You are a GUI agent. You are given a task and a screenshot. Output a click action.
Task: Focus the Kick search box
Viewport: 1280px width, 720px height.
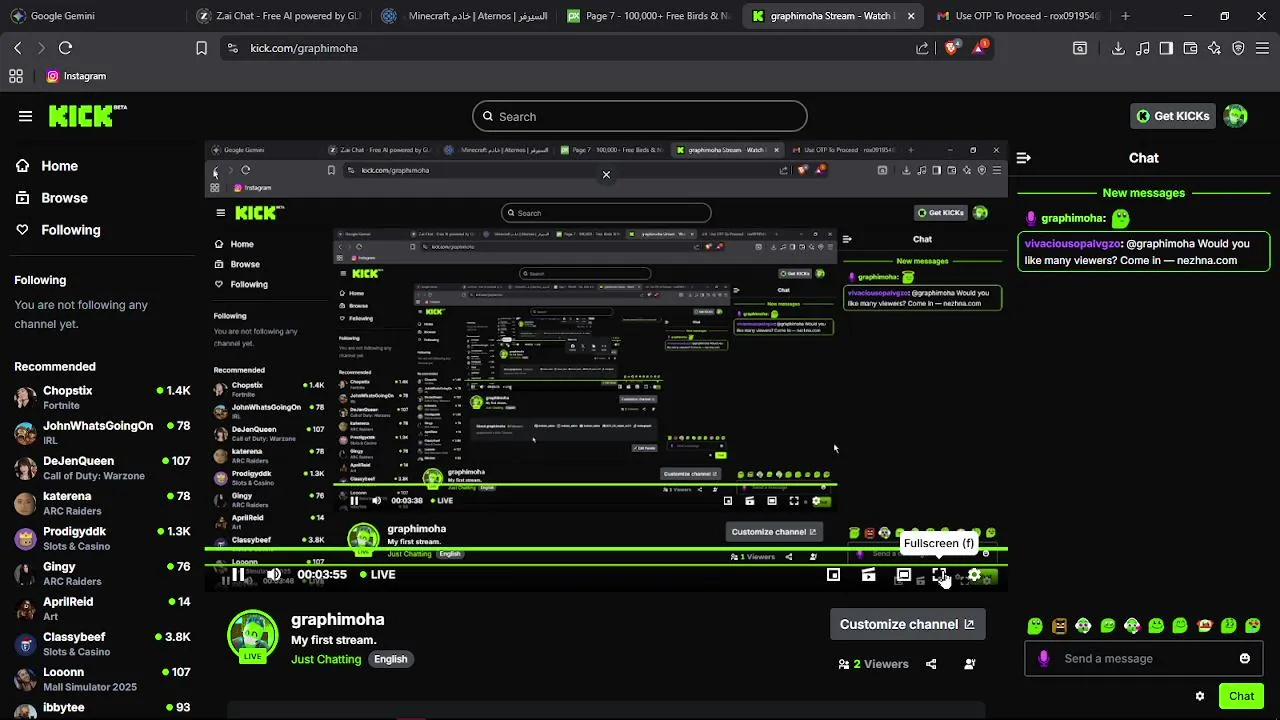[x=640, y=116]
